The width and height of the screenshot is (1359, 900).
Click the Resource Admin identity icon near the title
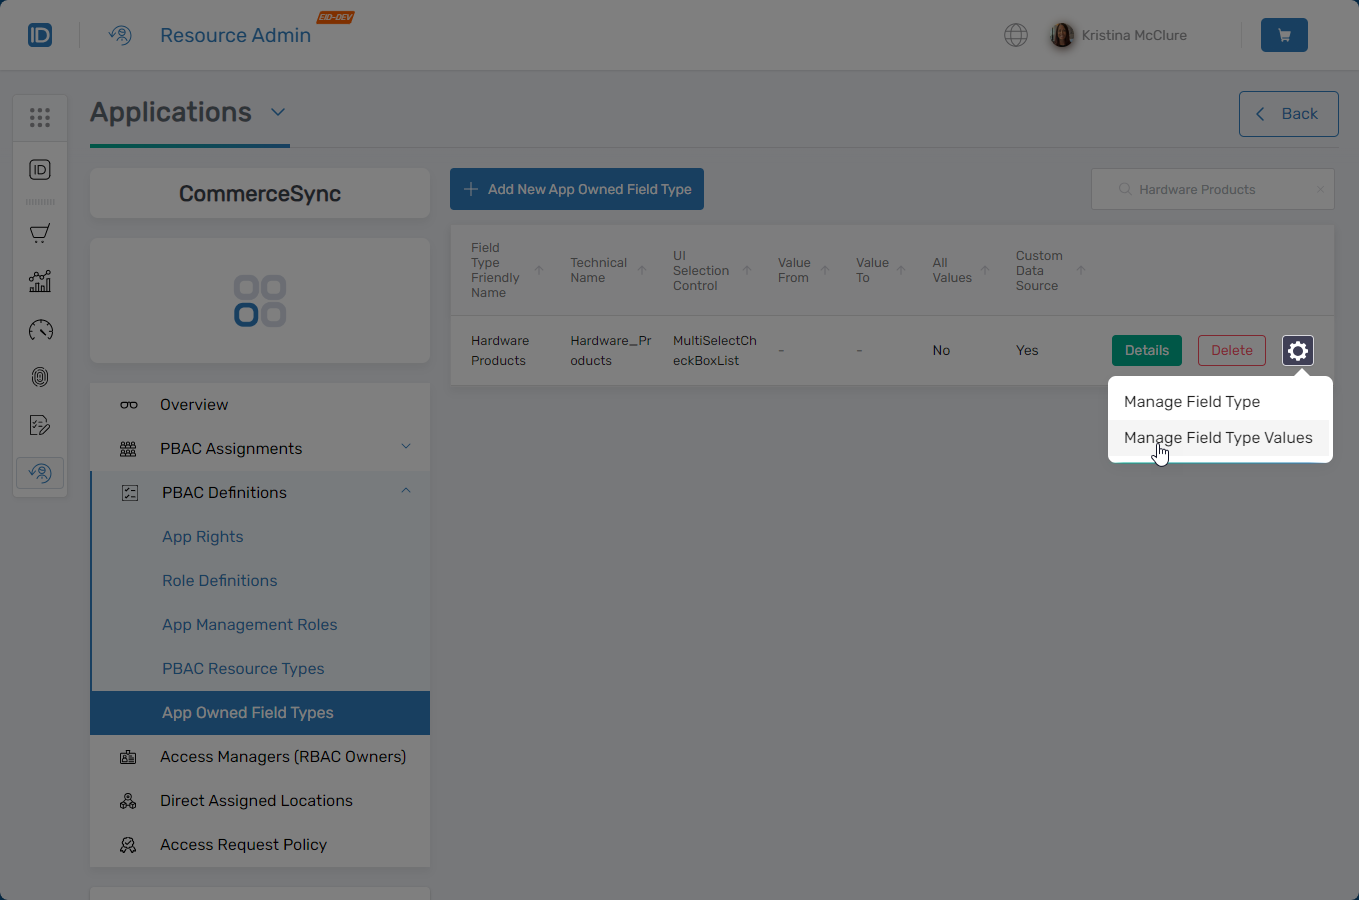tap(120, 34)
